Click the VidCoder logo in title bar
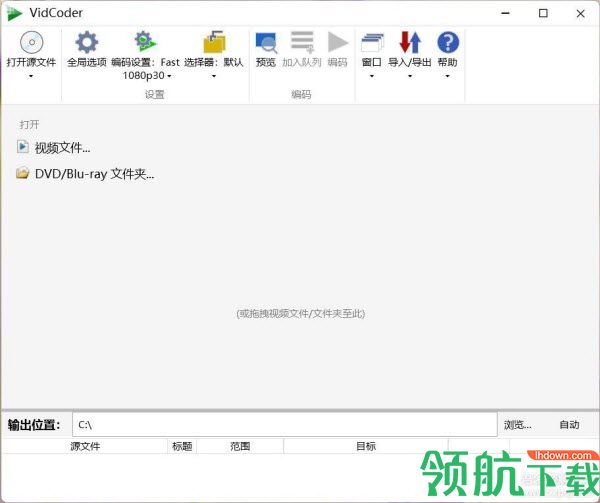The height and width of the screenshot is (503, 600). pos(14,13)
